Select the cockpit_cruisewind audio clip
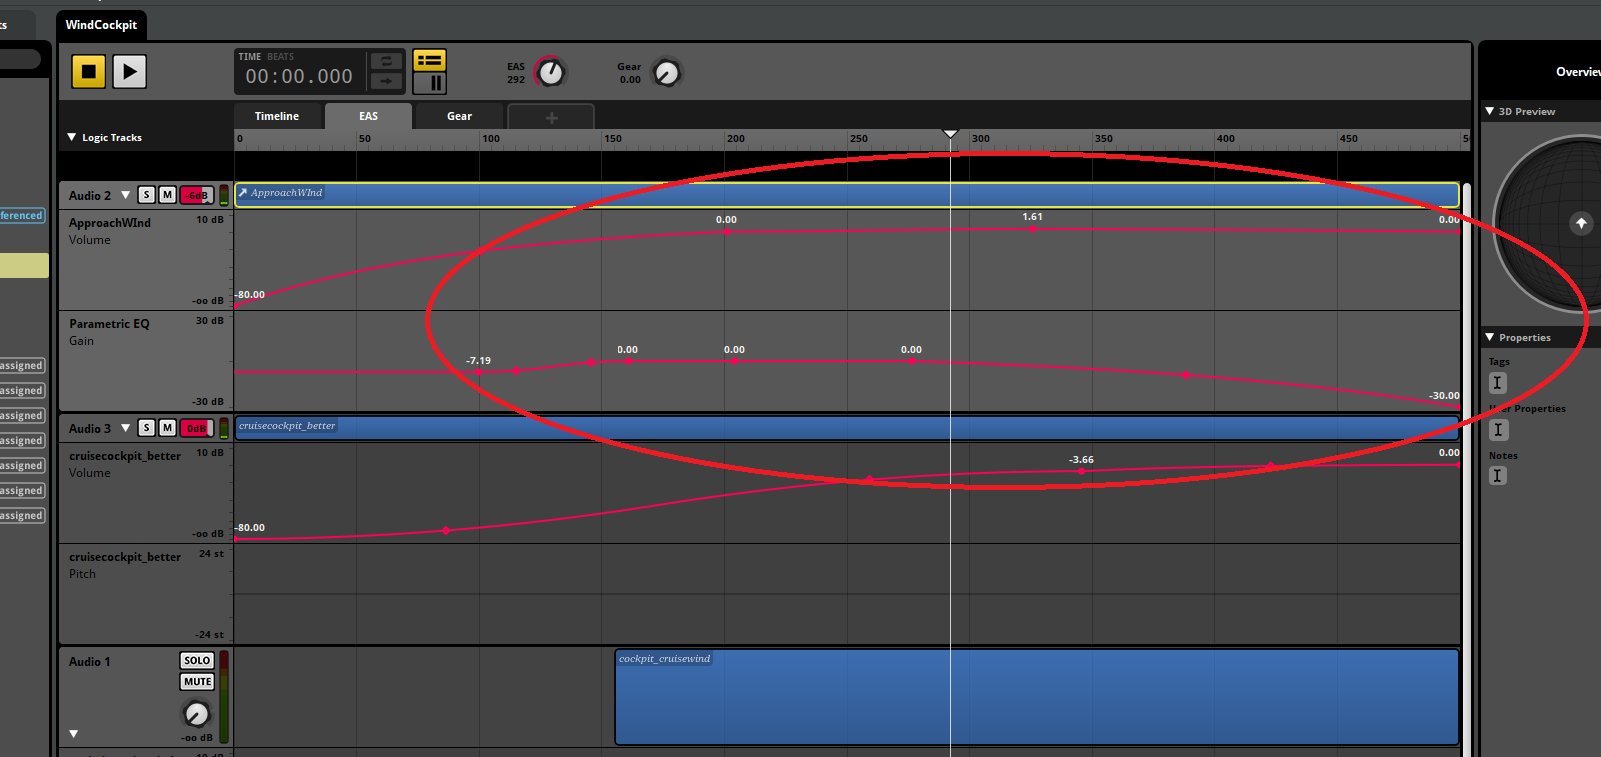The height and width of the screenshot is (757, 1601). [x=1037, y=697]
